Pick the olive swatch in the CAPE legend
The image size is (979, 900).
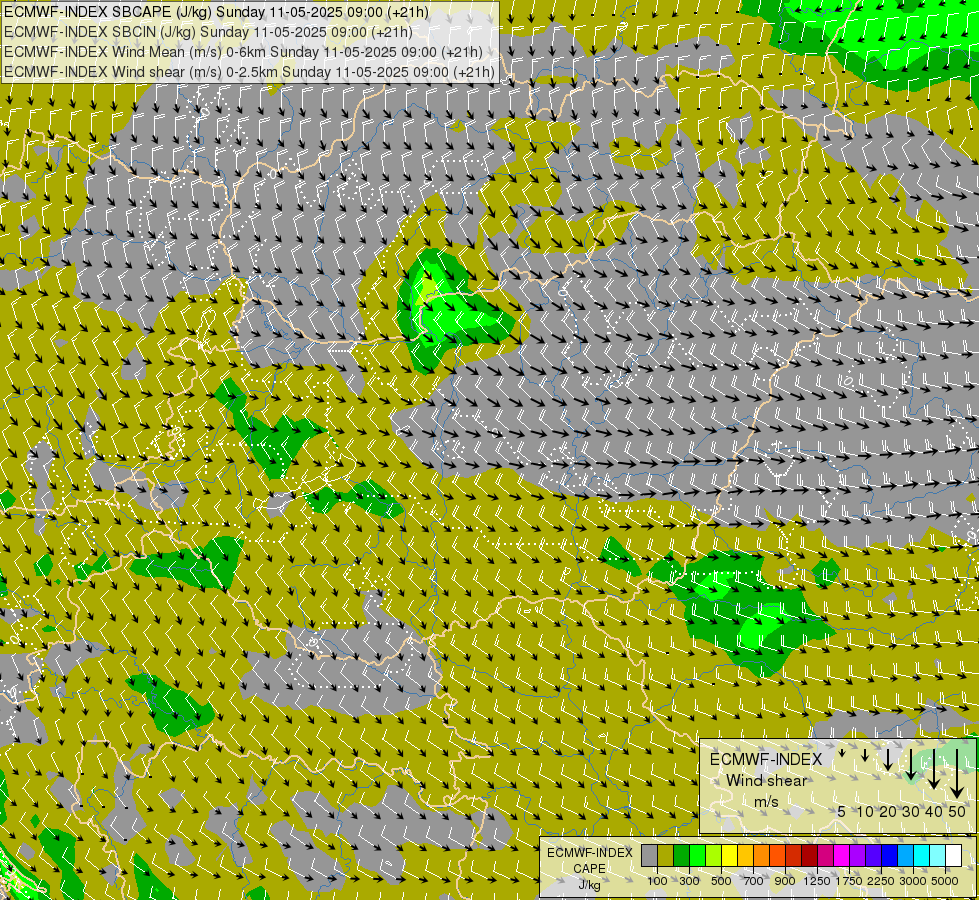[666, 856]
